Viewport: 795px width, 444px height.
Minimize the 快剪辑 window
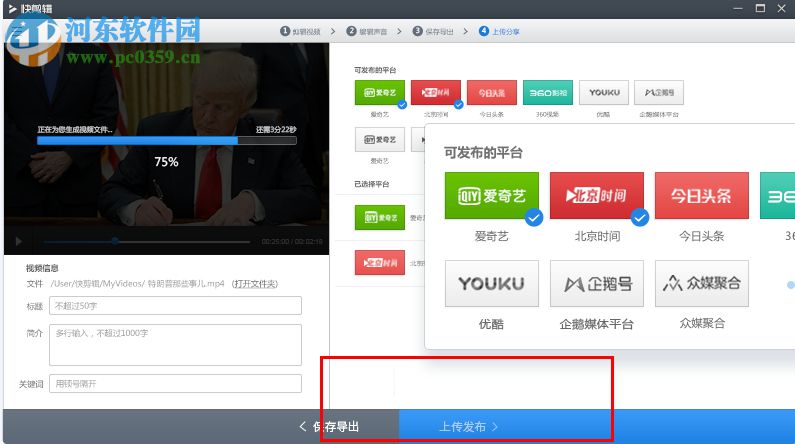(x=738, y=8)
